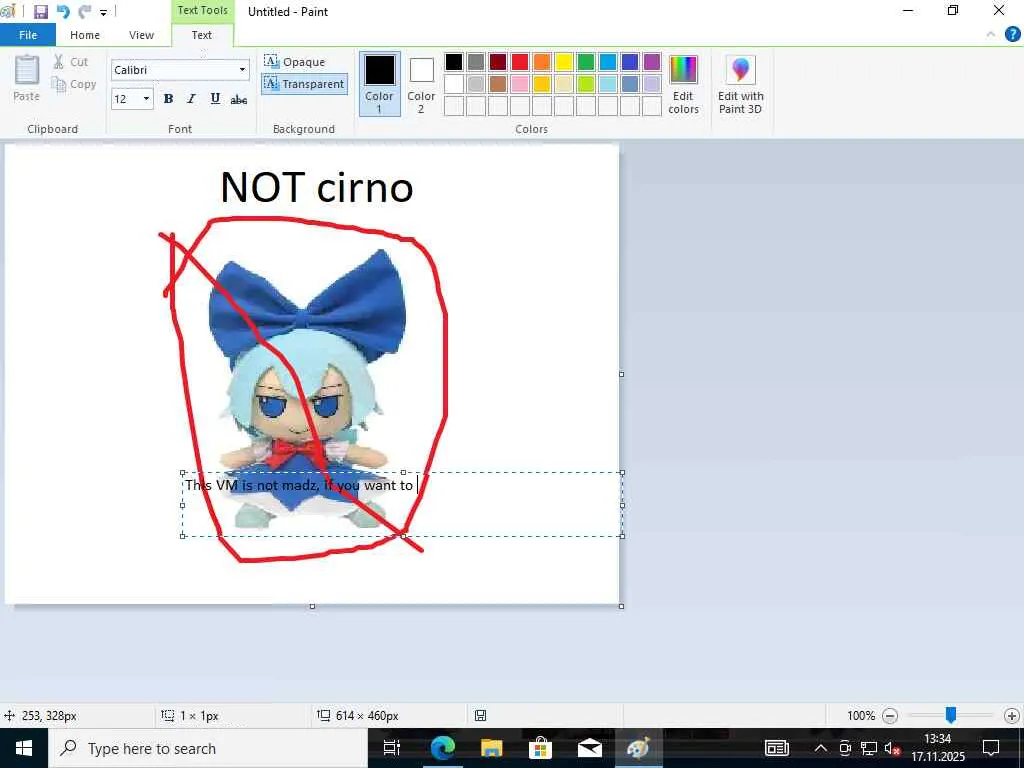Click the zoom in plus button
The image size is (1024, 768).
pos(1012,716)
